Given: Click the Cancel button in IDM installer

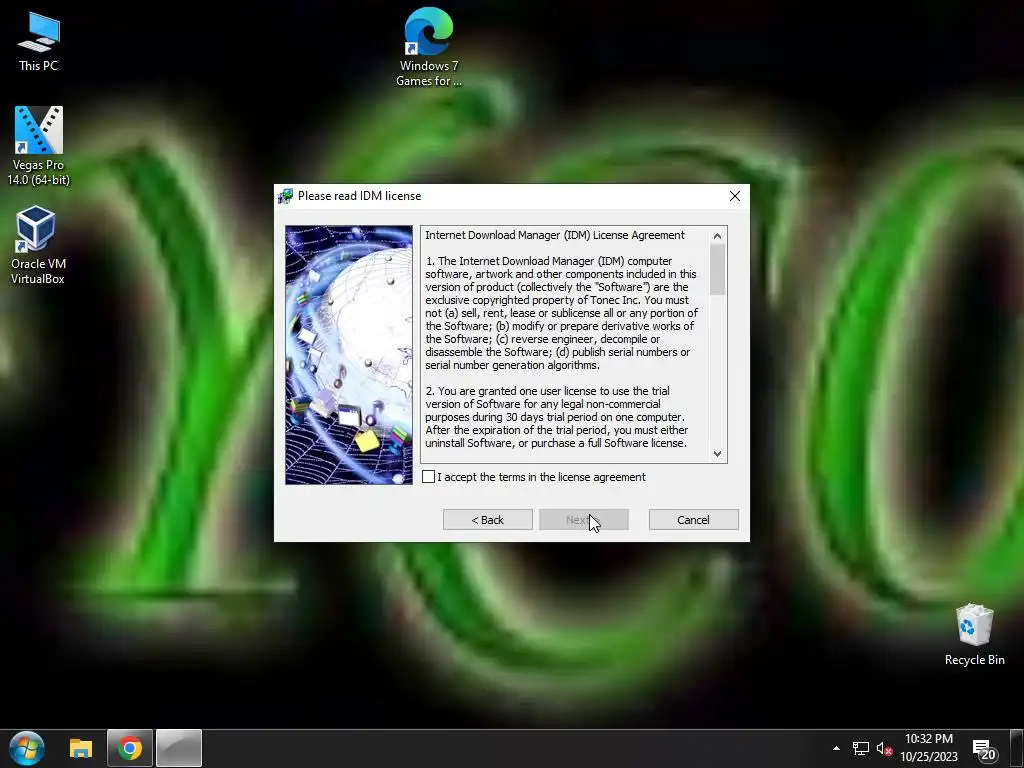Looking at the screenshot, I should tap(694, 520).
